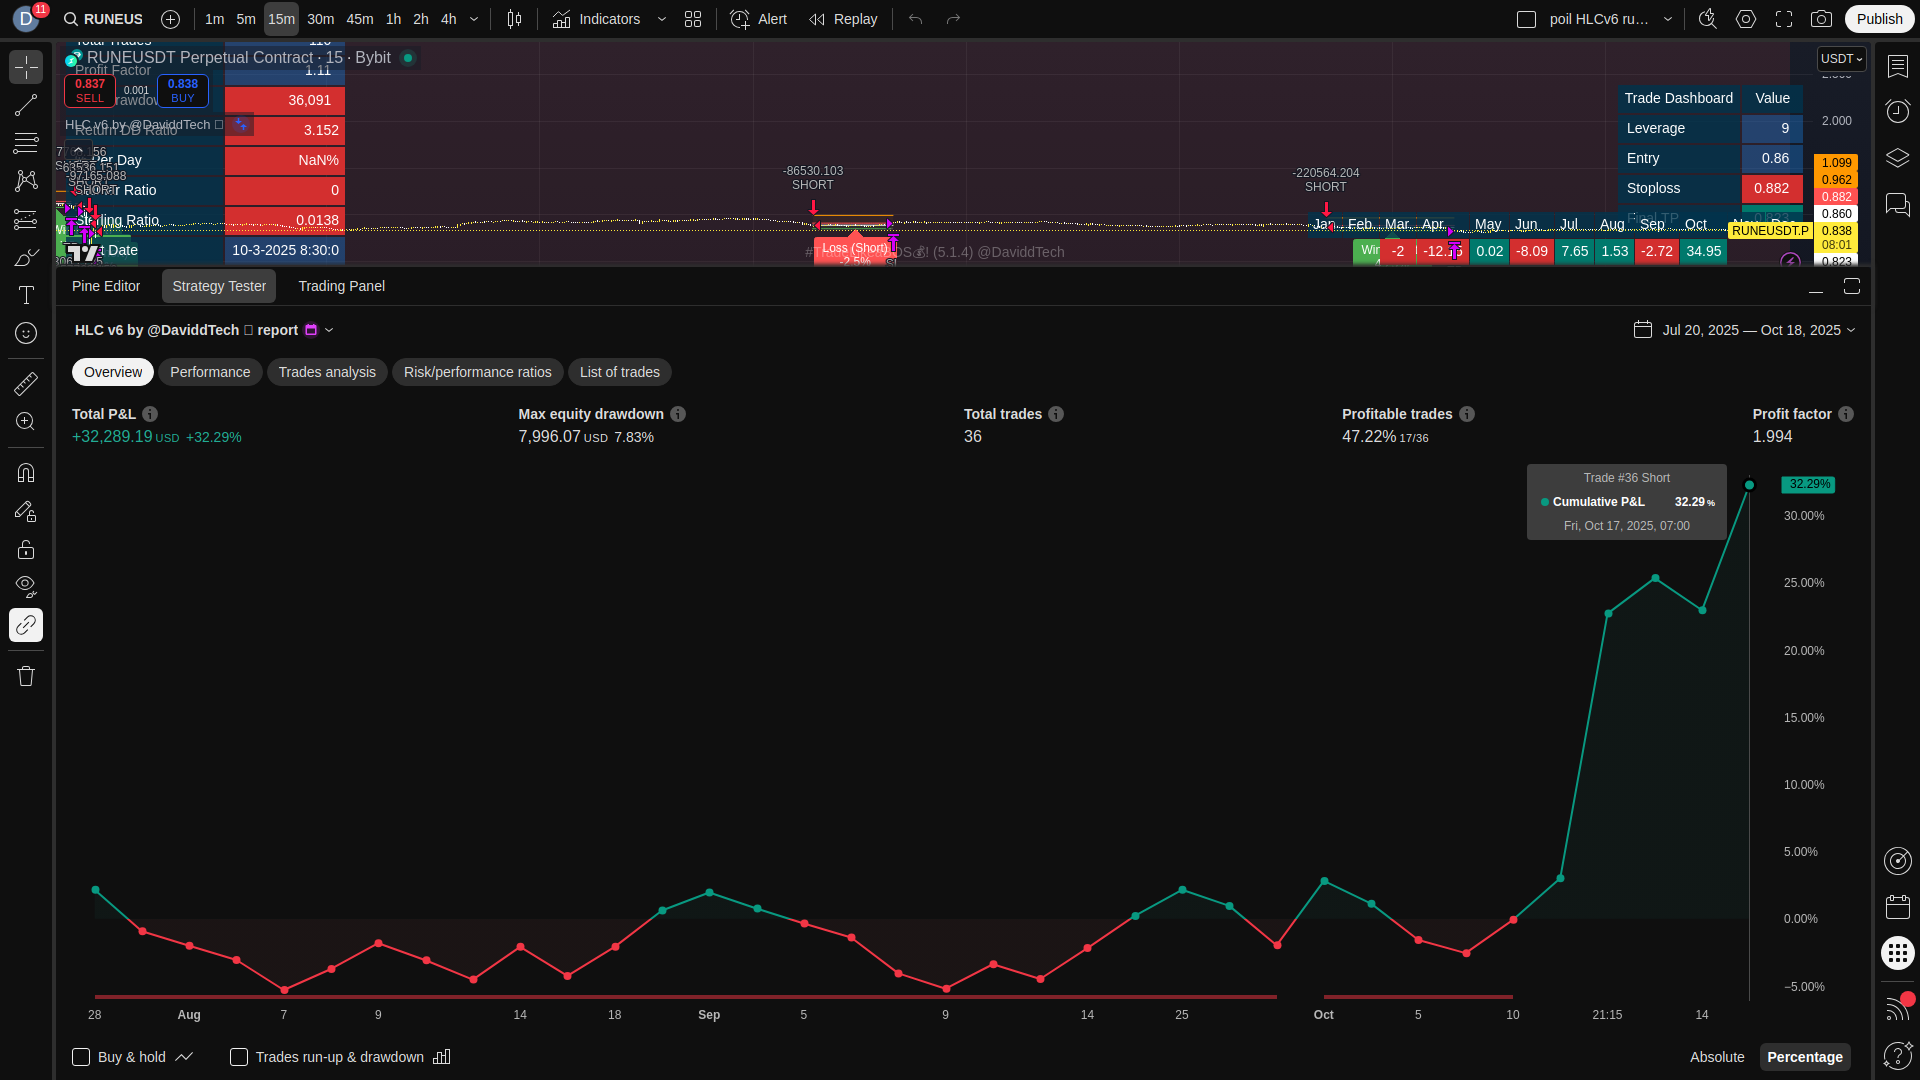Viewport: 1920px width, 1080px height.
Task: Click the Publish button
Action: (1879, 19)
